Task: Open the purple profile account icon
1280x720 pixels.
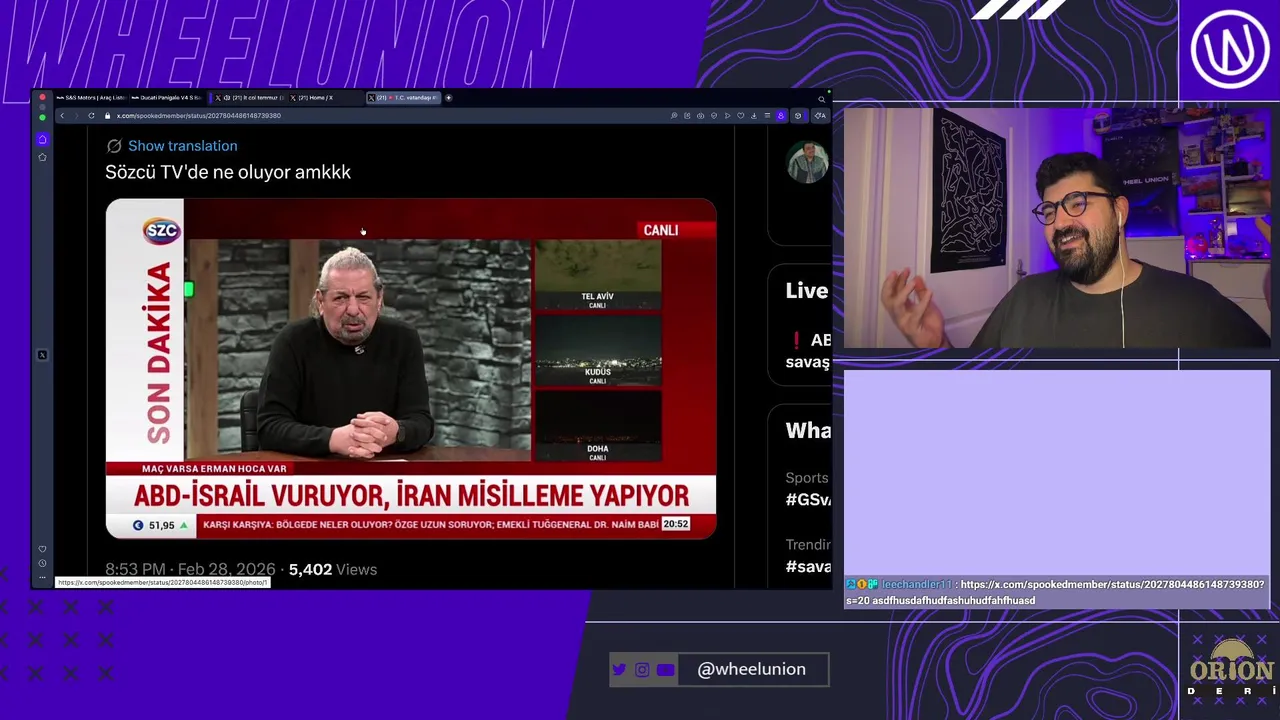Action: (781, 116)
